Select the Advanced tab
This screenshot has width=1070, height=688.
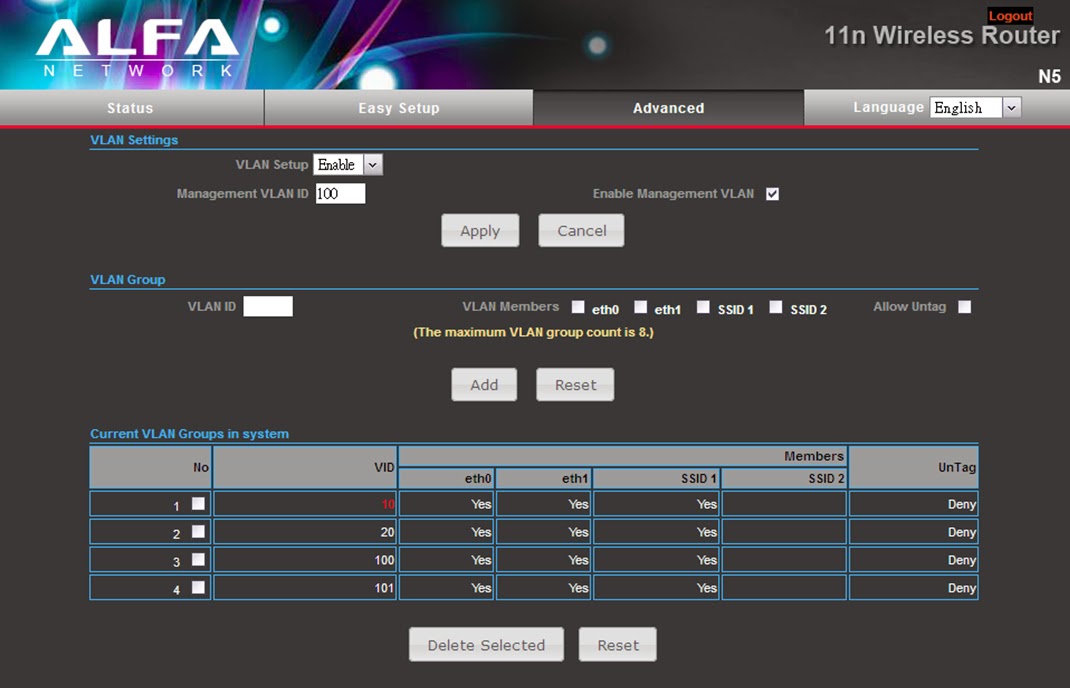tap(668, 108)
